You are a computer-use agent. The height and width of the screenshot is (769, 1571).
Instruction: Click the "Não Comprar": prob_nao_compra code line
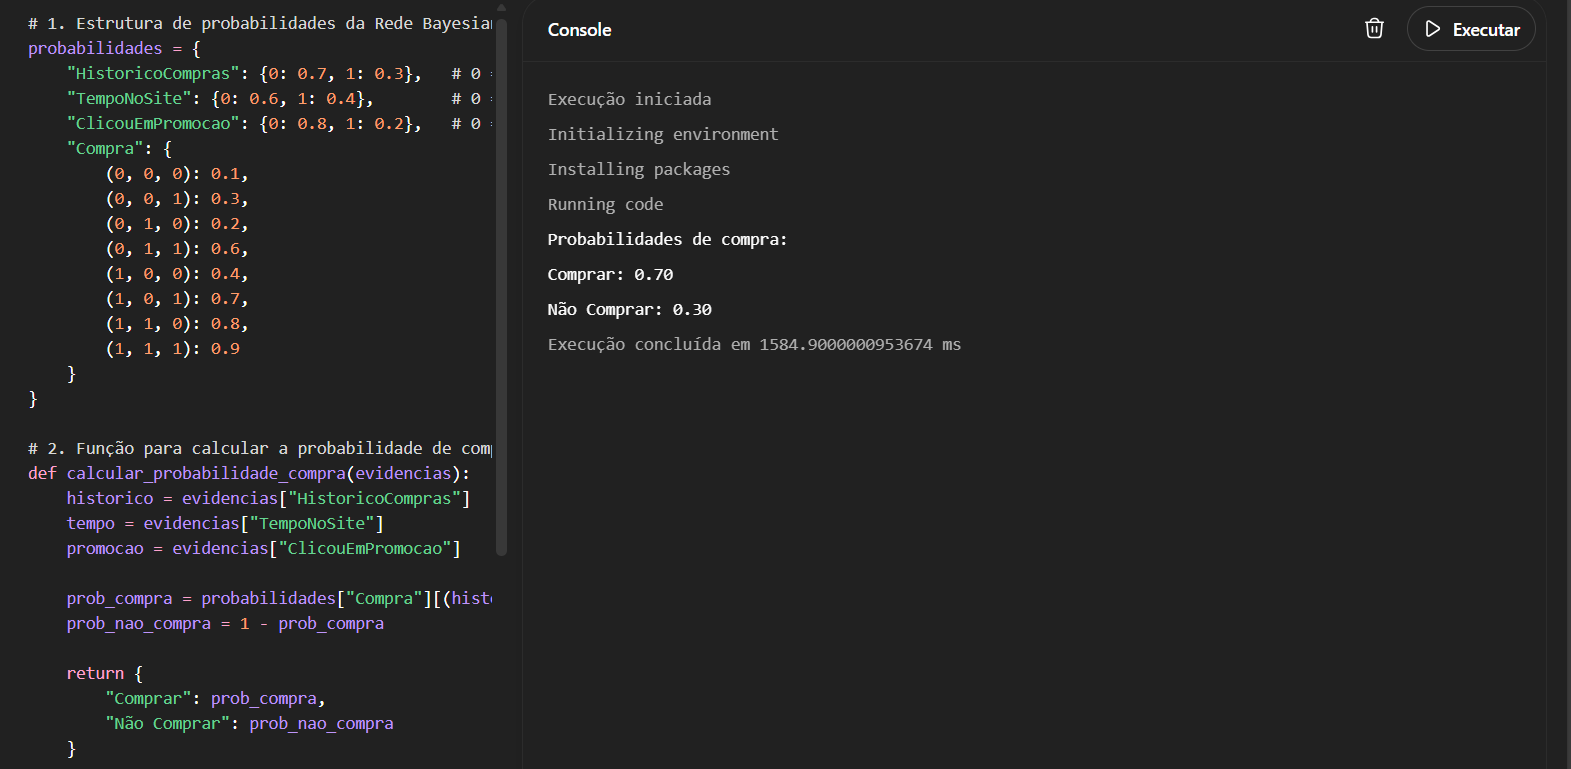[x=249, y=724]
